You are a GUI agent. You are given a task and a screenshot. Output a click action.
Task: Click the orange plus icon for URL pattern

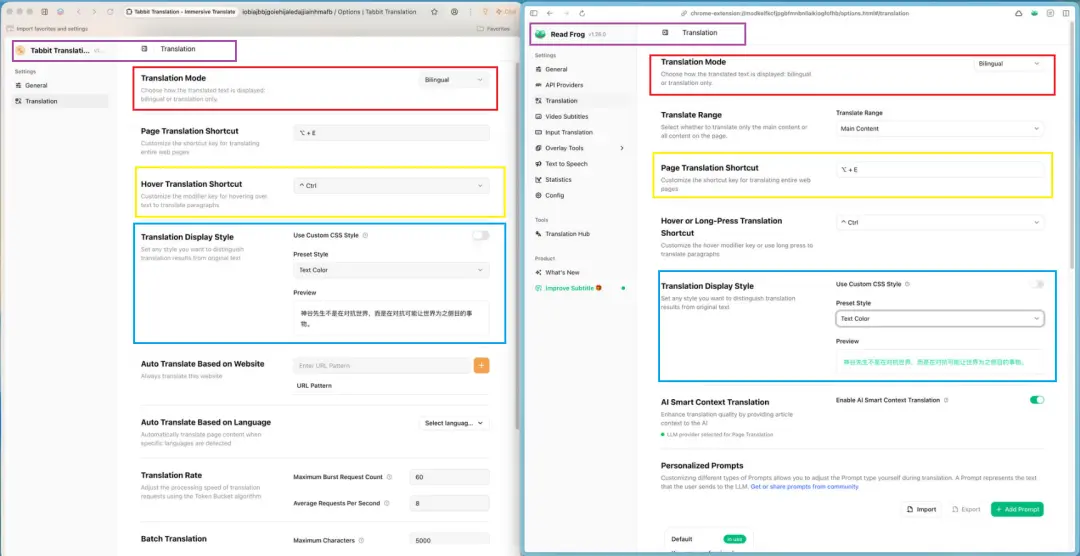481,365
